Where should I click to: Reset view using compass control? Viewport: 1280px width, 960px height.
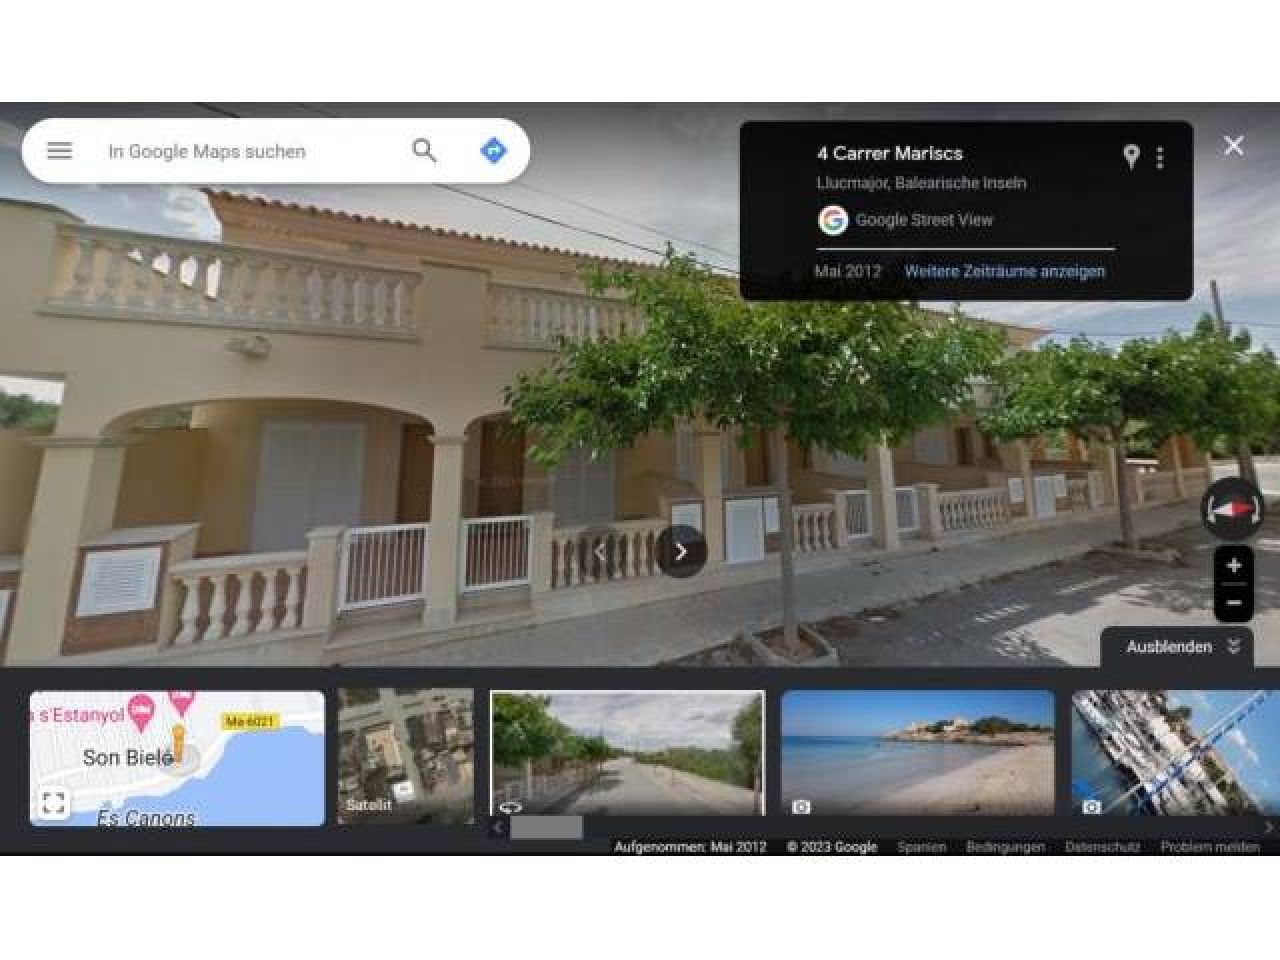[1232, 509]
